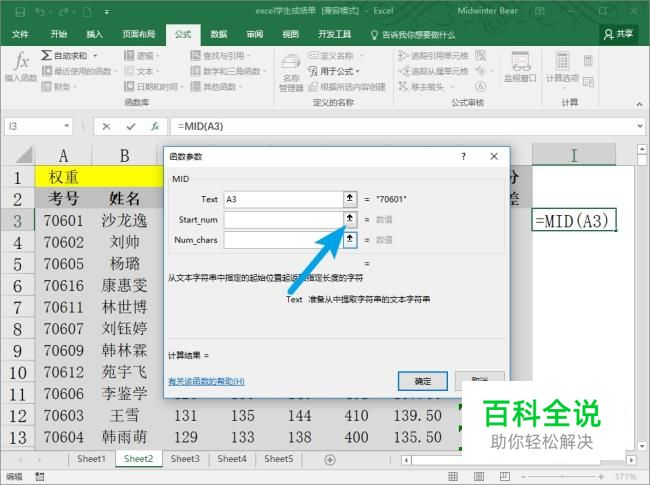The image size is (650, 485).
Task: Collapse dialog via Text field range selector
Action: tap(350, 199)
